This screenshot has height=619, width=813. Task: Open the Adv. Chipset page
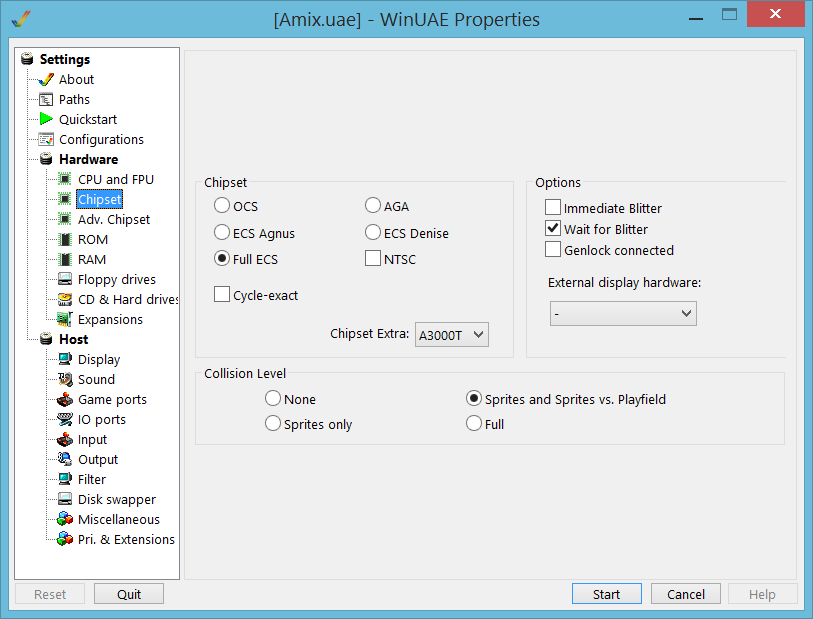click(114, 220)
